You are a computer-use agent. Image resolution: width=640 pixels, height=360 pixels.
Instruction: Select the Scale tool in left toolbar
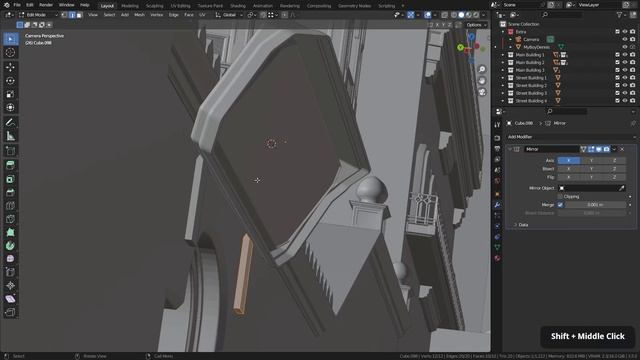(10, 94)
